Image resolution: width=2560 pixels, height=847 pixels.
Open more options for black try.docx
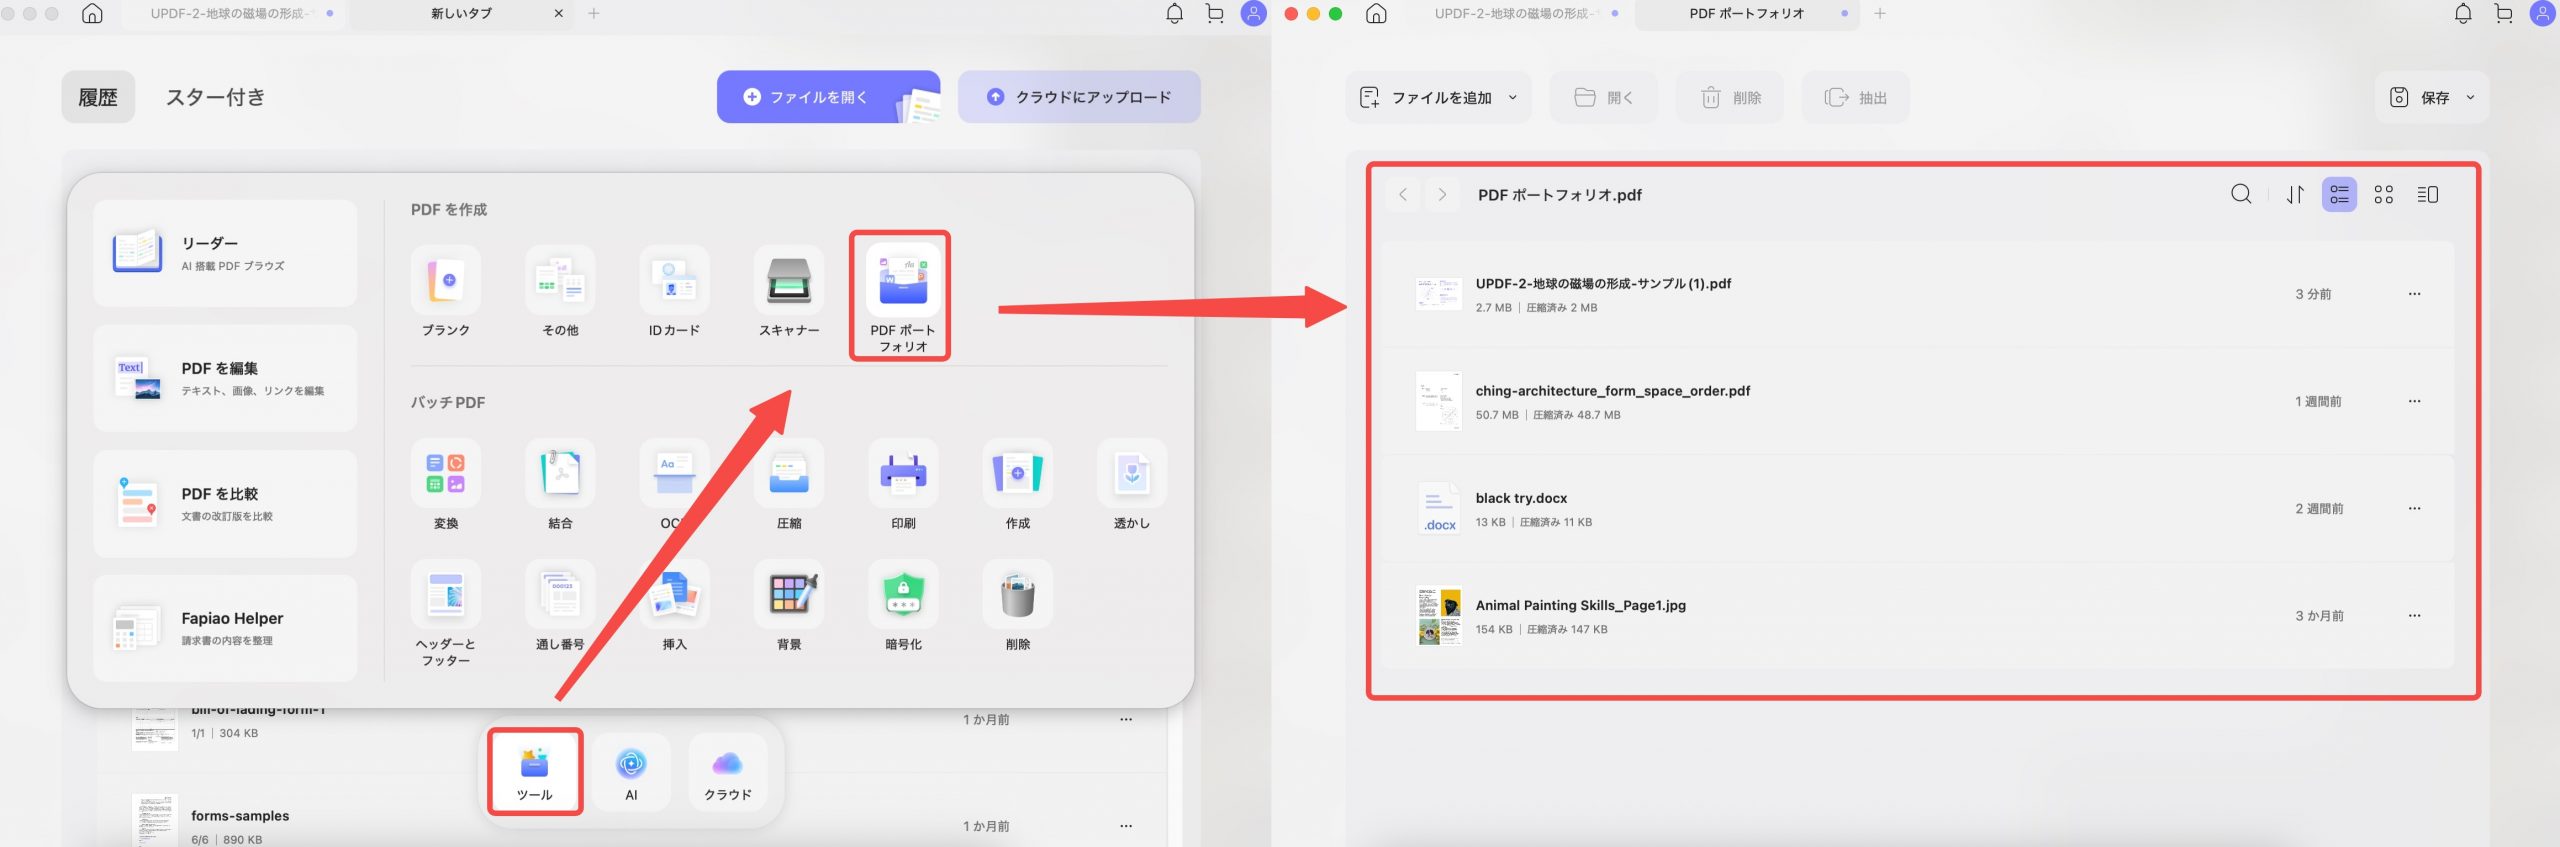tap(2414, 508)
